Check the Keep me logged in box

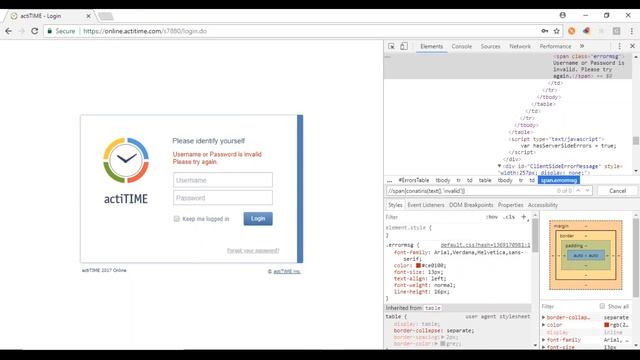[176, 219]
